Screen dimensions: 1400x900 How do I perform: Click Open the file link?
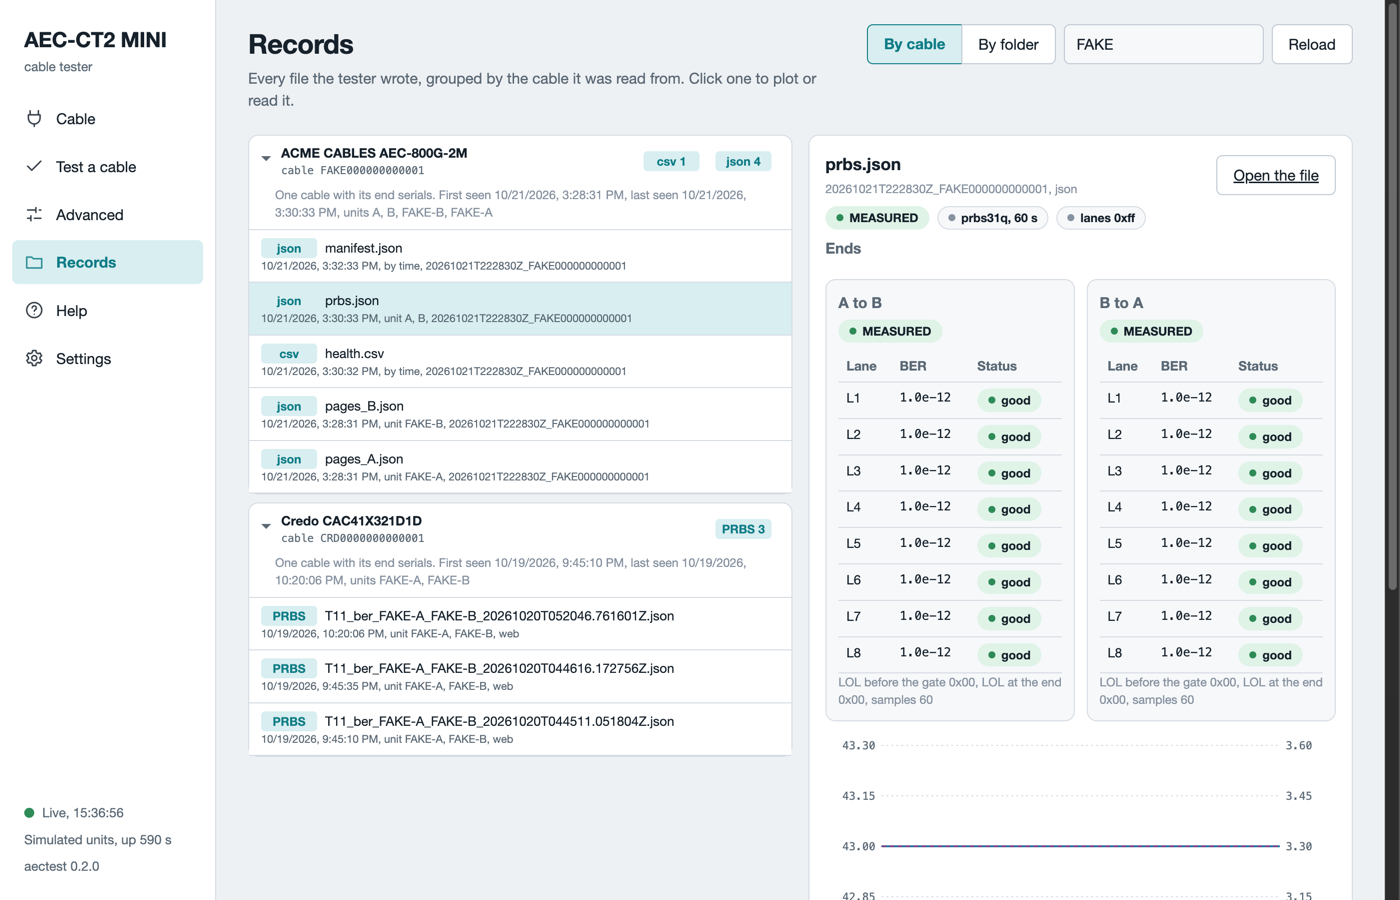pyautogui.click(x=1276, y=175)
